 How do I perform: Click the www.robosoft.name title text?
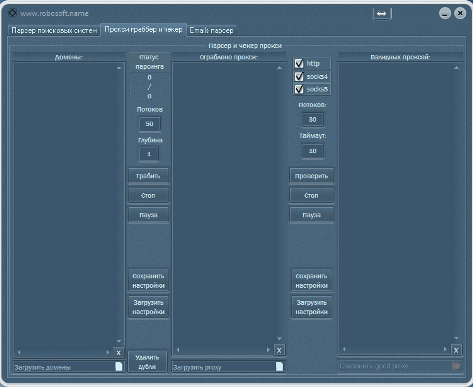pos(54,14)
